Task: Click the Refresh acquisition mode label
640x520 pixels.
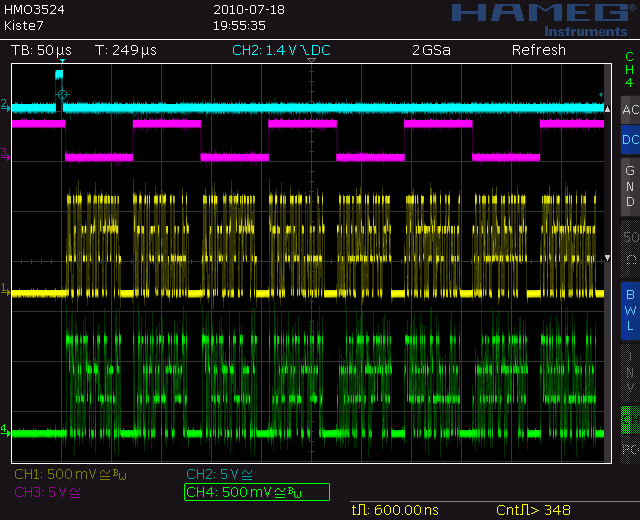Action: 539,50
